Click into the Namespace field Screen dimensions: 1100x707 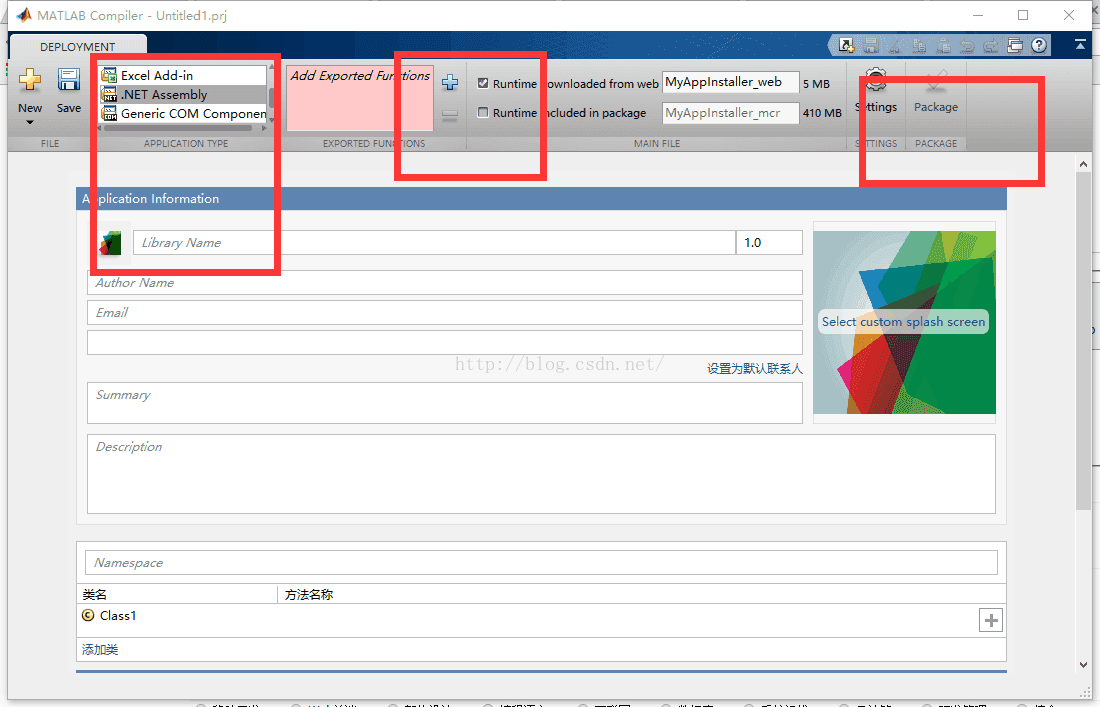541,563
